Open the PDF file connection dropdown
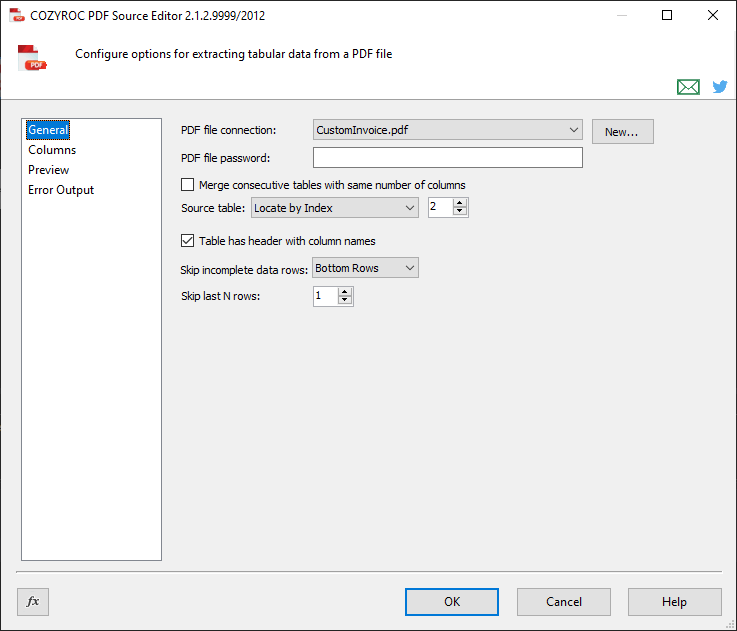This screenshot has width=737, height=631. tap(573, 130)
